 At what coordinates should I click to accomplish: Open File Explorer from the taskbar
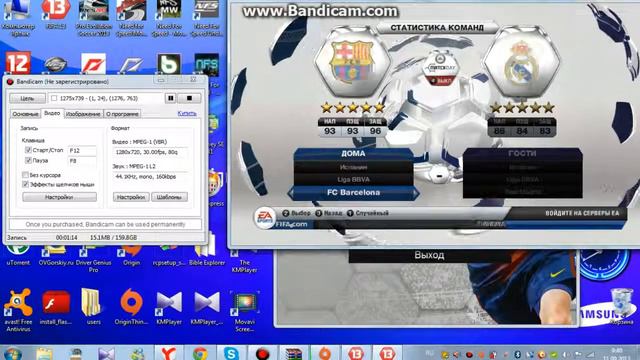[x=44, y=353]
